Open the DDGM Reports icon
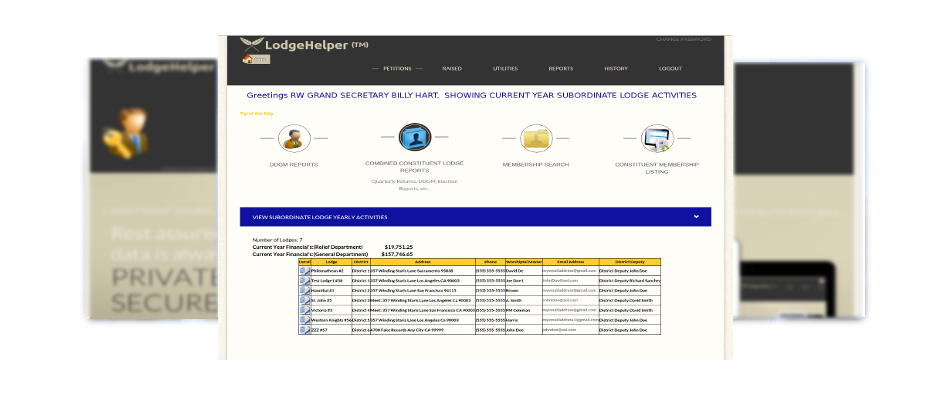 (x=293, y=138)
